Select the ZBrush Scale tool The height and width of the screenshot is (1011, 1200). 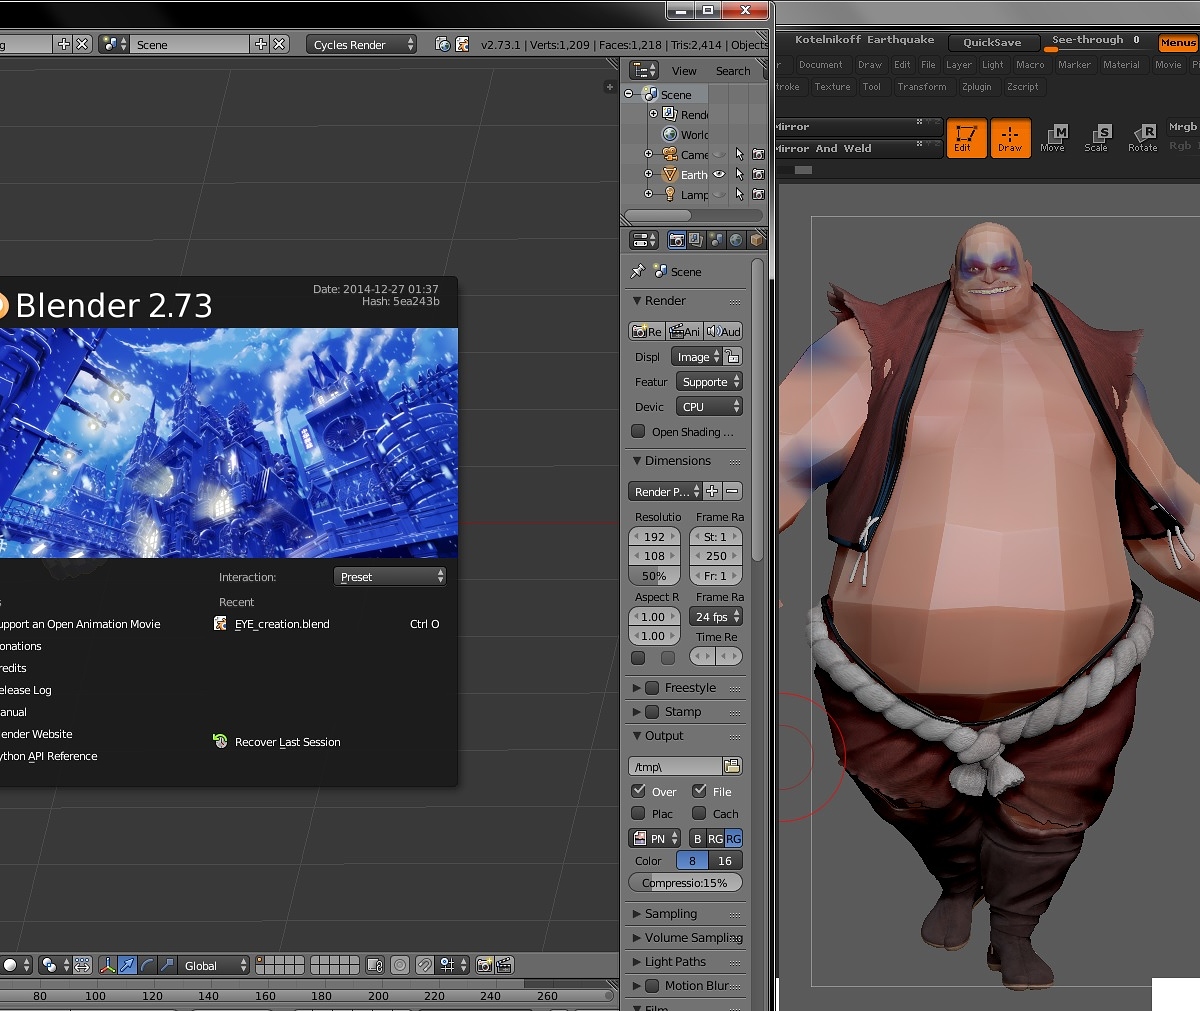[1097, 138]
